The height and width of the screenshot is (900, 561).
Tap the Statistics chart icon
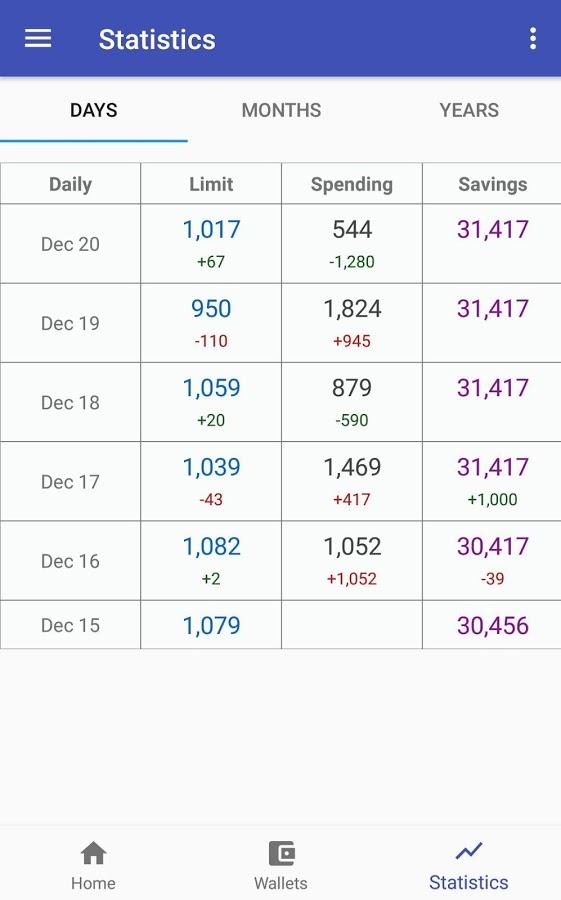[469, 851]
